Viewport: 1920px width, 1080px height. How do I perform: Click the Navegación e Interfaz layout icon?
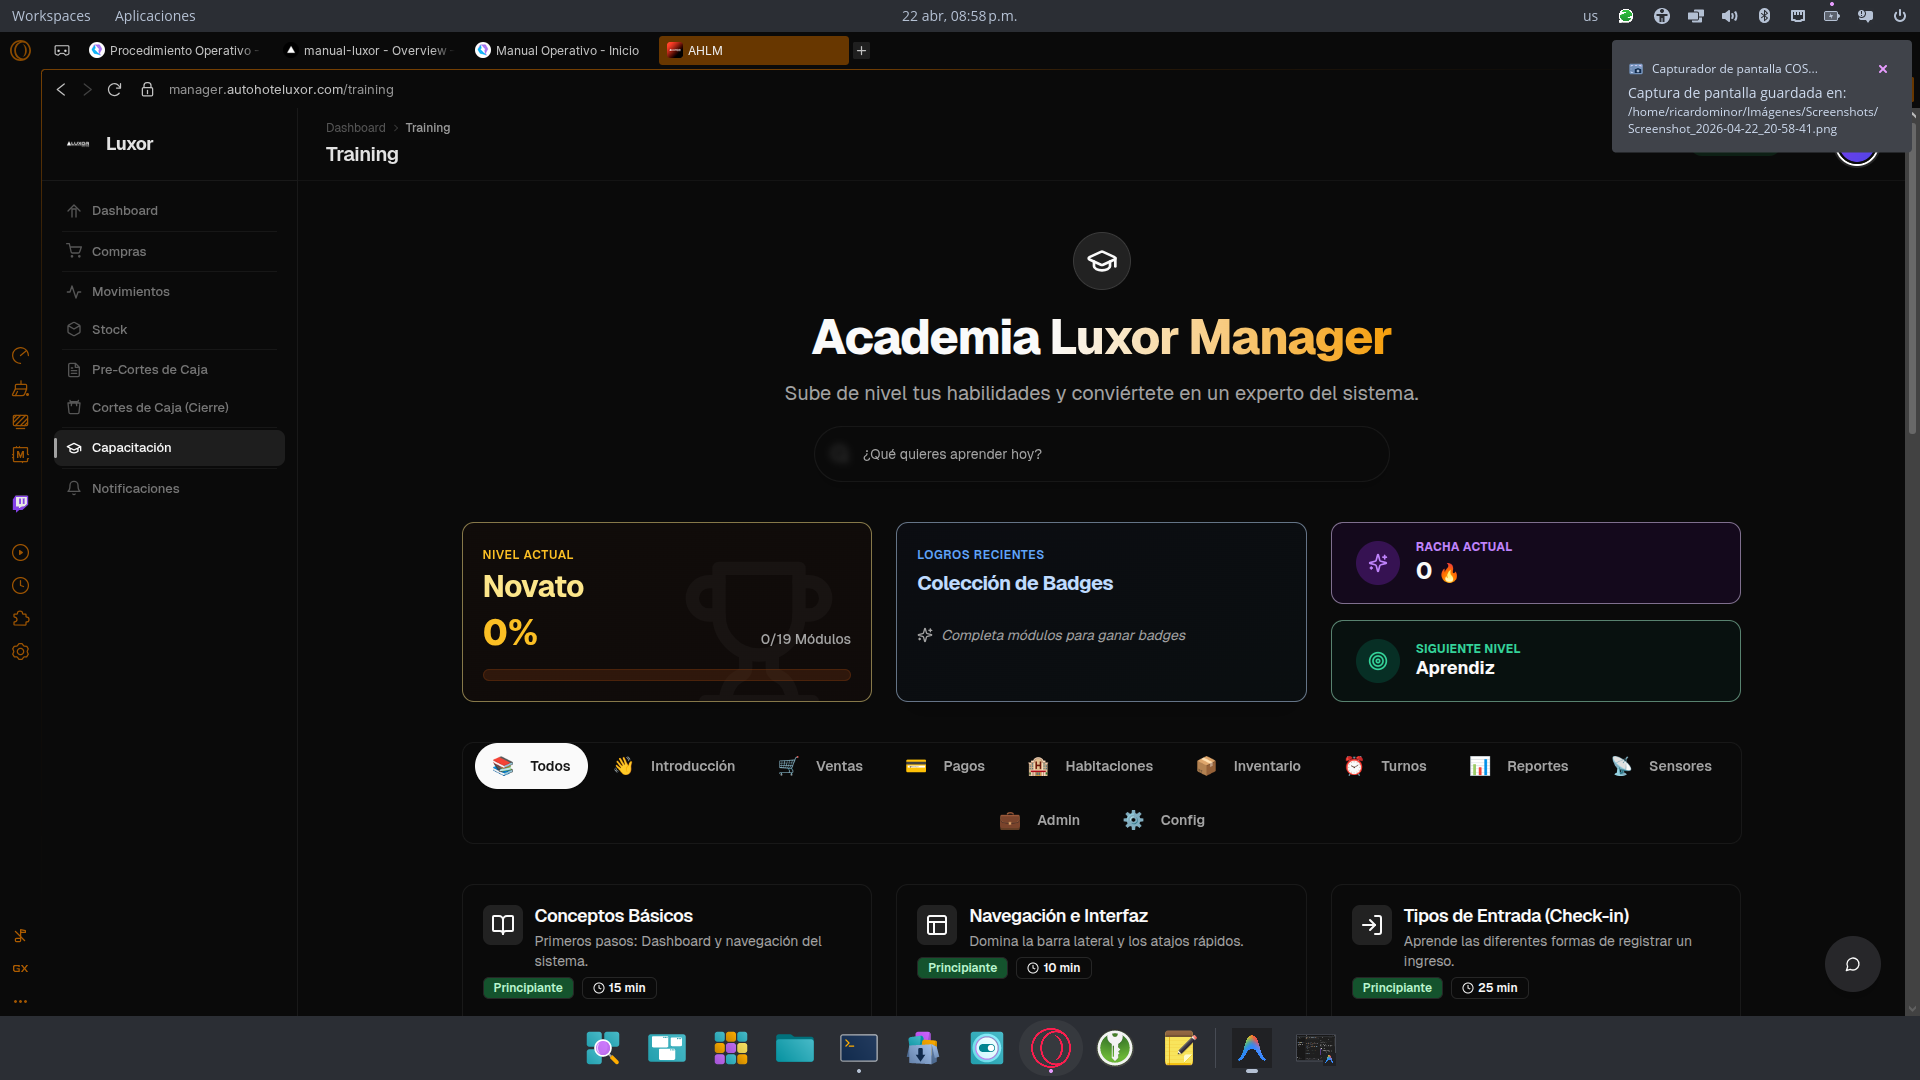pos(937,925)
